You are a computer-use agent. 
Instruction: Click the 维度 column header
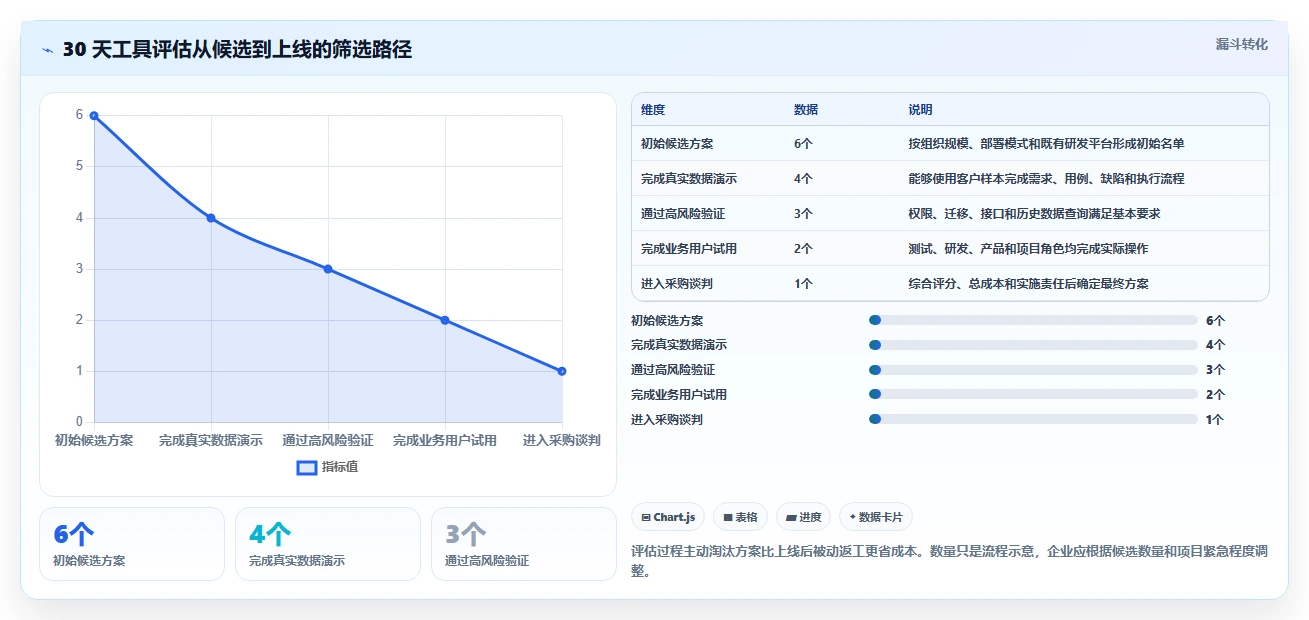click(653, 110)
